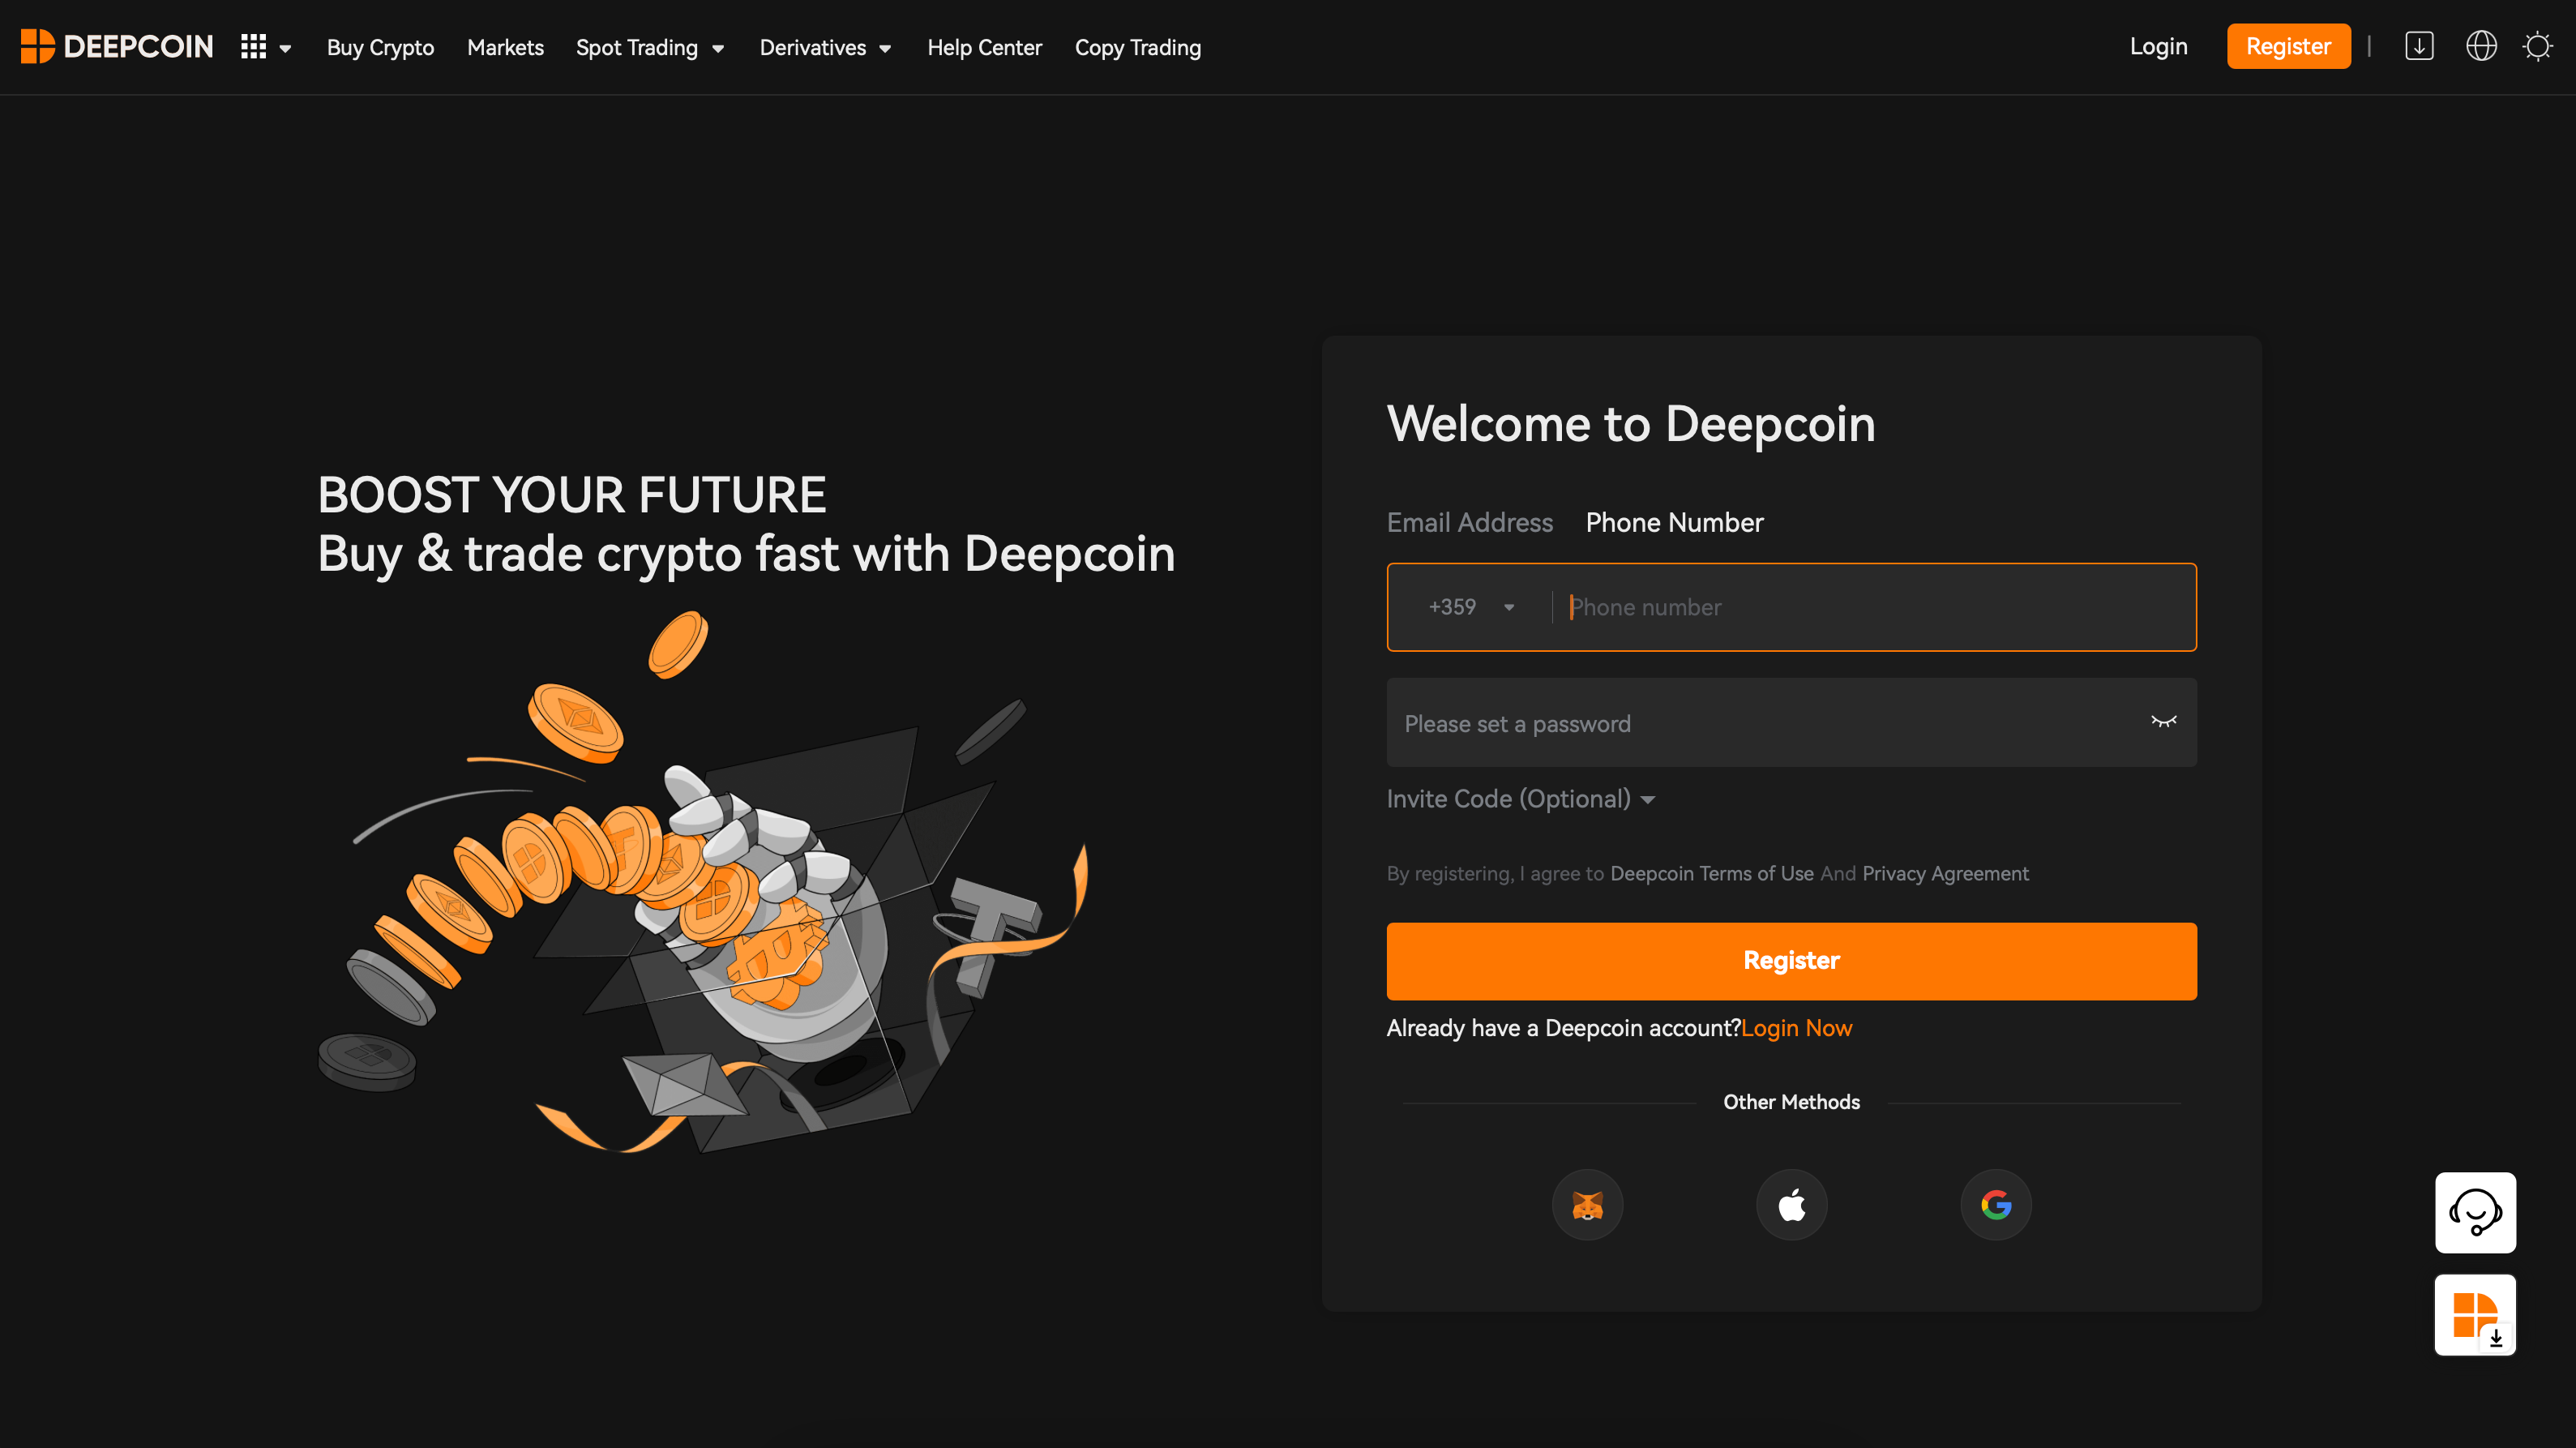Open Help Center
The image size is (2576, 1448).
pyautogui.click(x=984, y=47)
